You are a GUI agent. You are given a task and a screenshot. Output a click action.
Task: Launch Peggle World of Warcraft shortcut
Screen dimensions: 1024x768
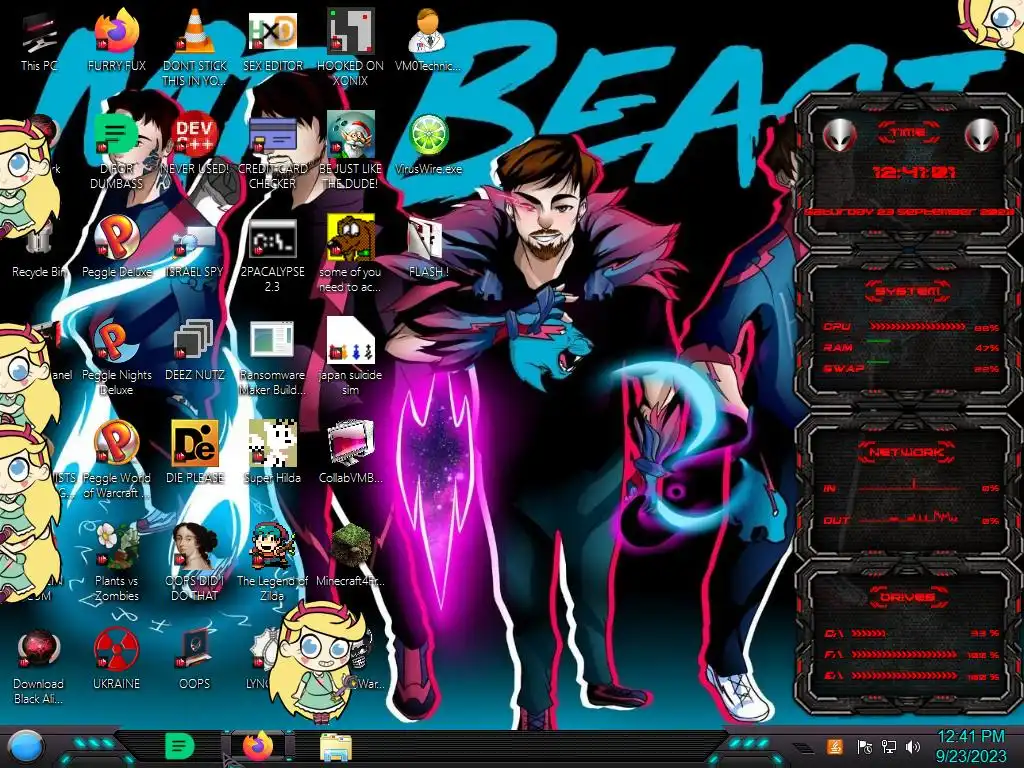[116, 443]
